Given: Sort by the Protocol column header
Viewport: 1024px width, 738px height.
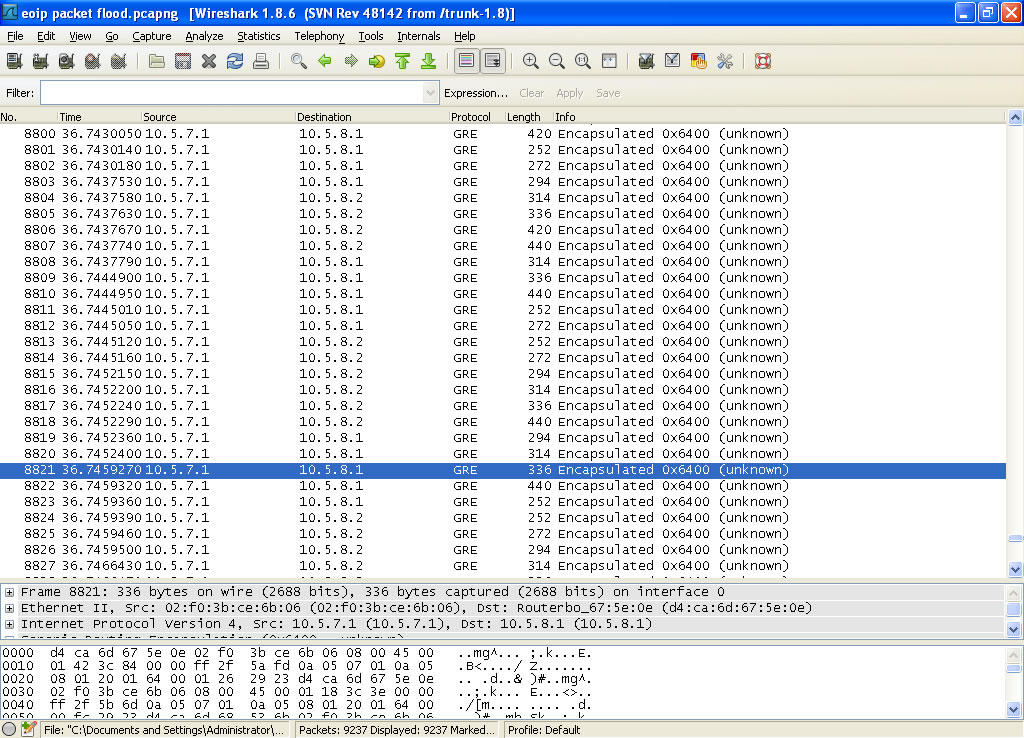Looking at the screenshot, I should 476,117.
